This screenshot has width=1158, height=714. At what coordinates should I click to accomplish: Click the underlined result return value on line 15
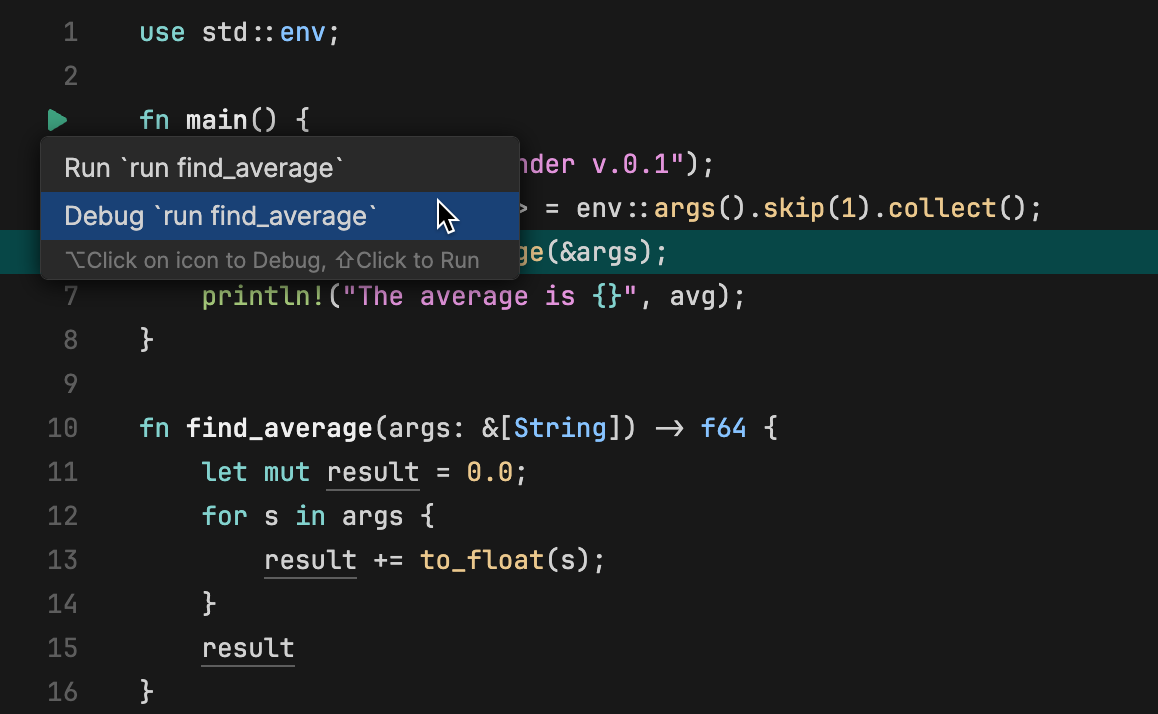click(x=247, y=648)
